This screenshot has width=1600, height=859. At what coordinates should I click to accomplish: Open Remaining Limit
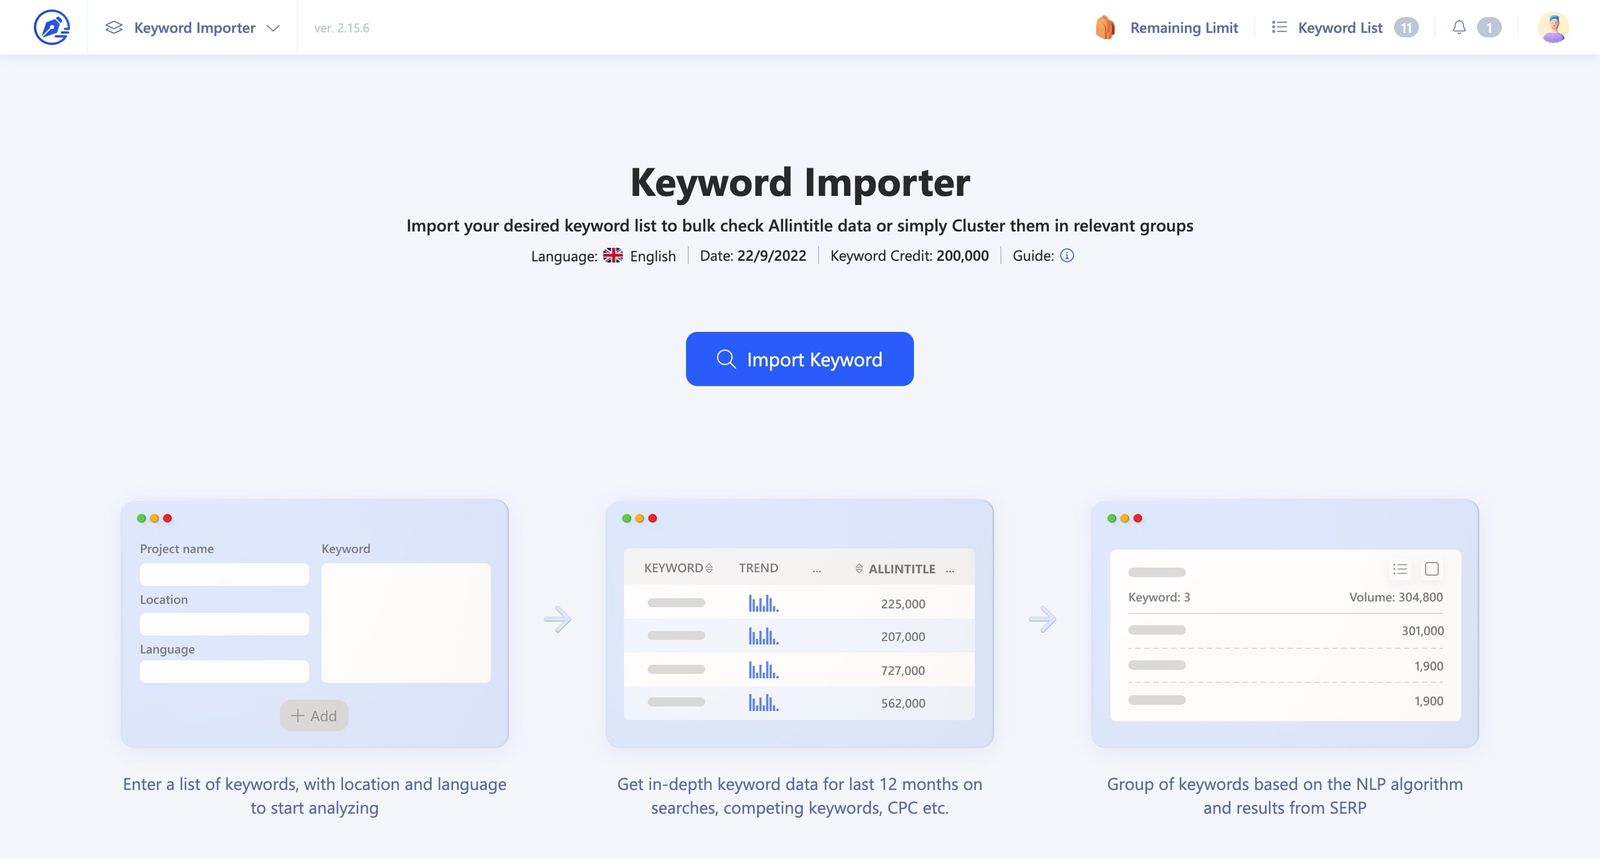pos(1184,28)
